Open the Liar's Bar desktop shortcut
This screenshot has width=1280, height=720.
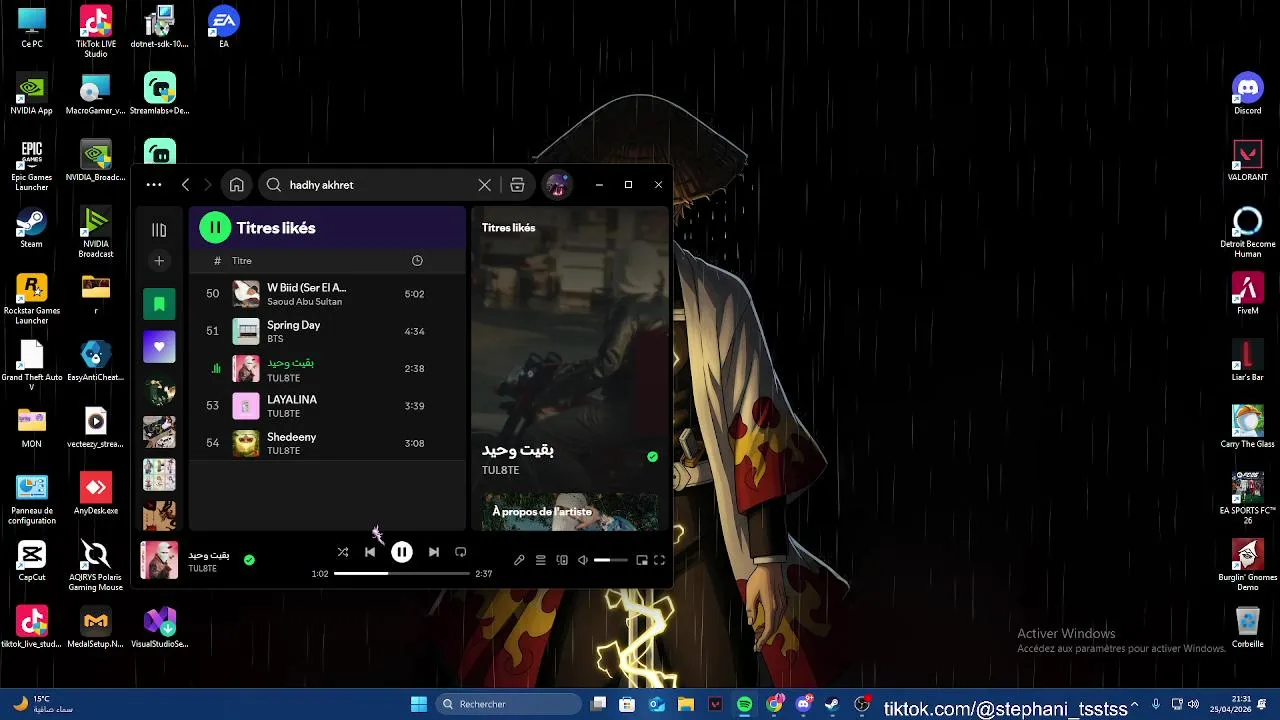(x=1247, y=361)
